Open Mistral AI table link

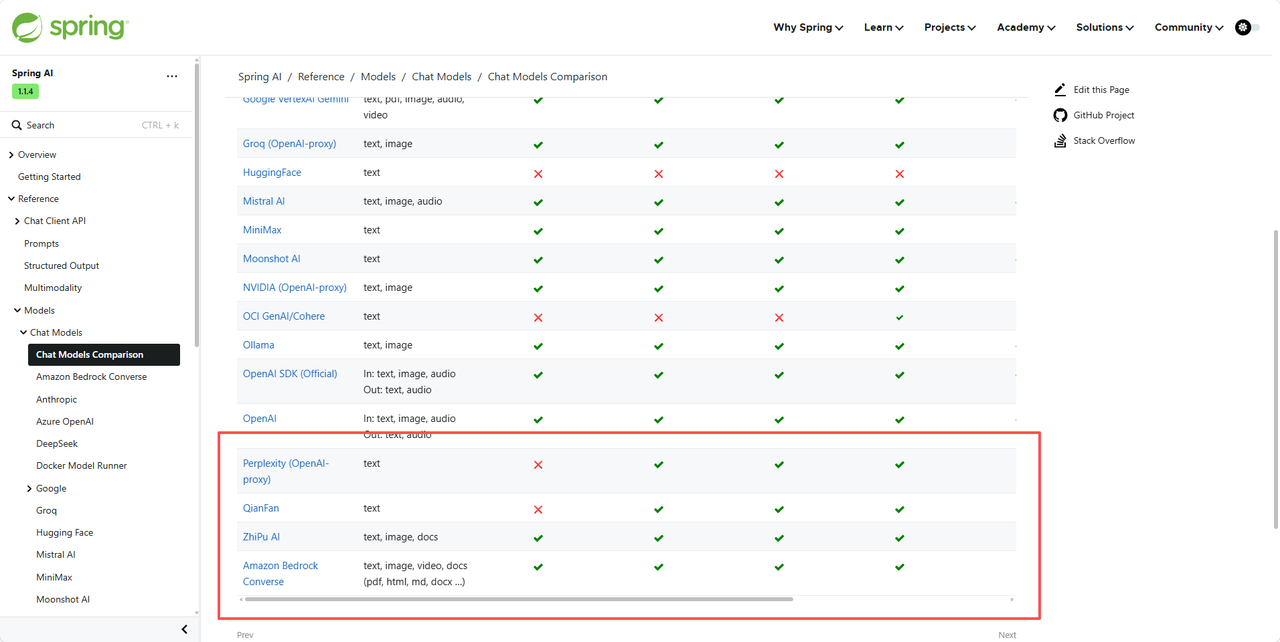tap(264, 202)
